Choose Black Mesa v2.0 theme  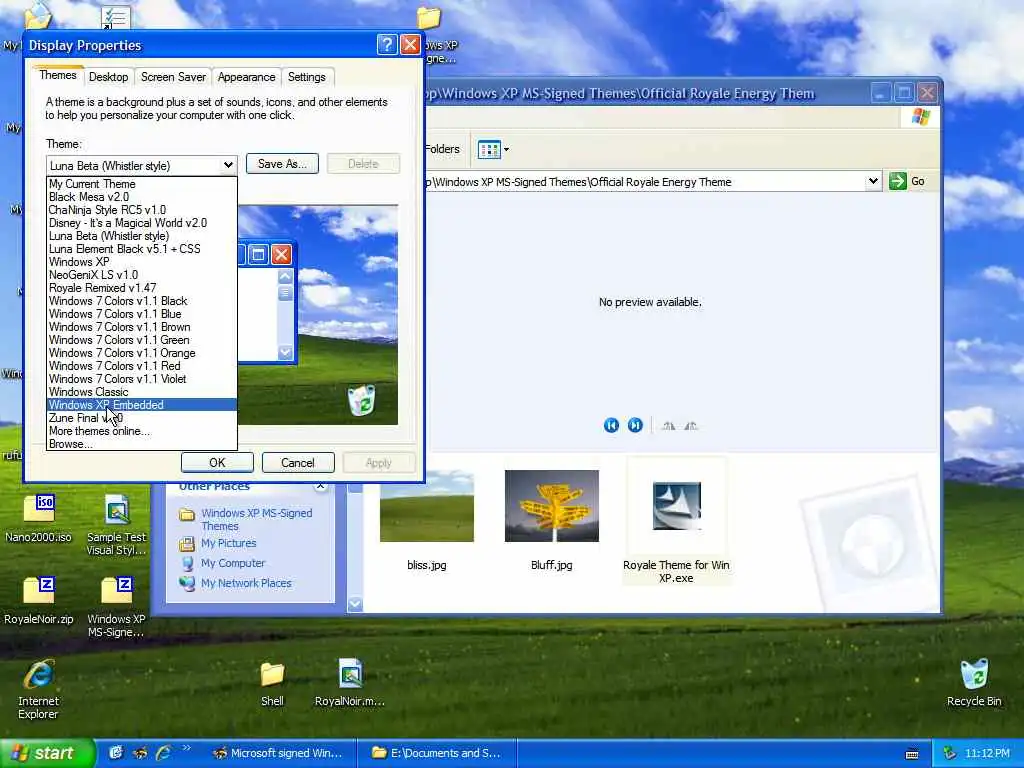click(142, 197)
